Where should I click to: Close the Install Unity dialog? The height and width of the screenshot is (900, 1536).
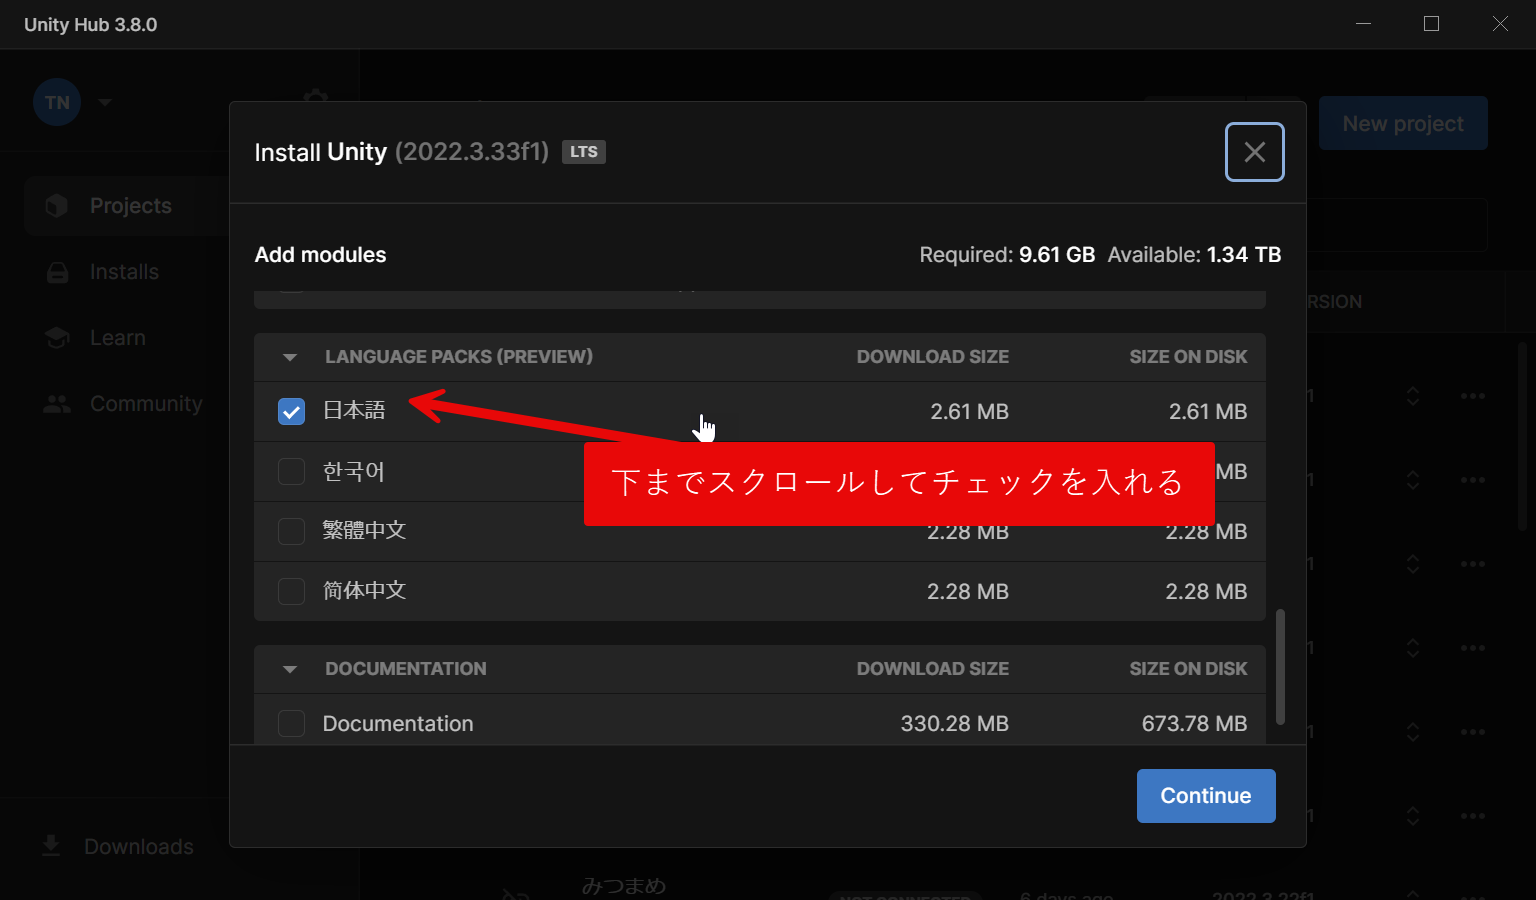click(x=1254, y=152)
